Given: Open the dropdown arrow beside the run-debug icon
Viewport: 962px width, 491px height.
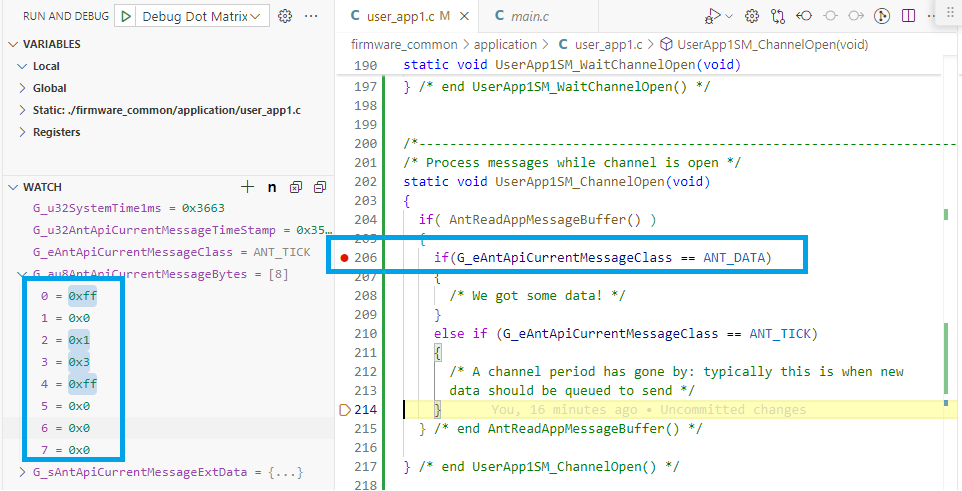Looking at the screenshot, I should point(729,17).
